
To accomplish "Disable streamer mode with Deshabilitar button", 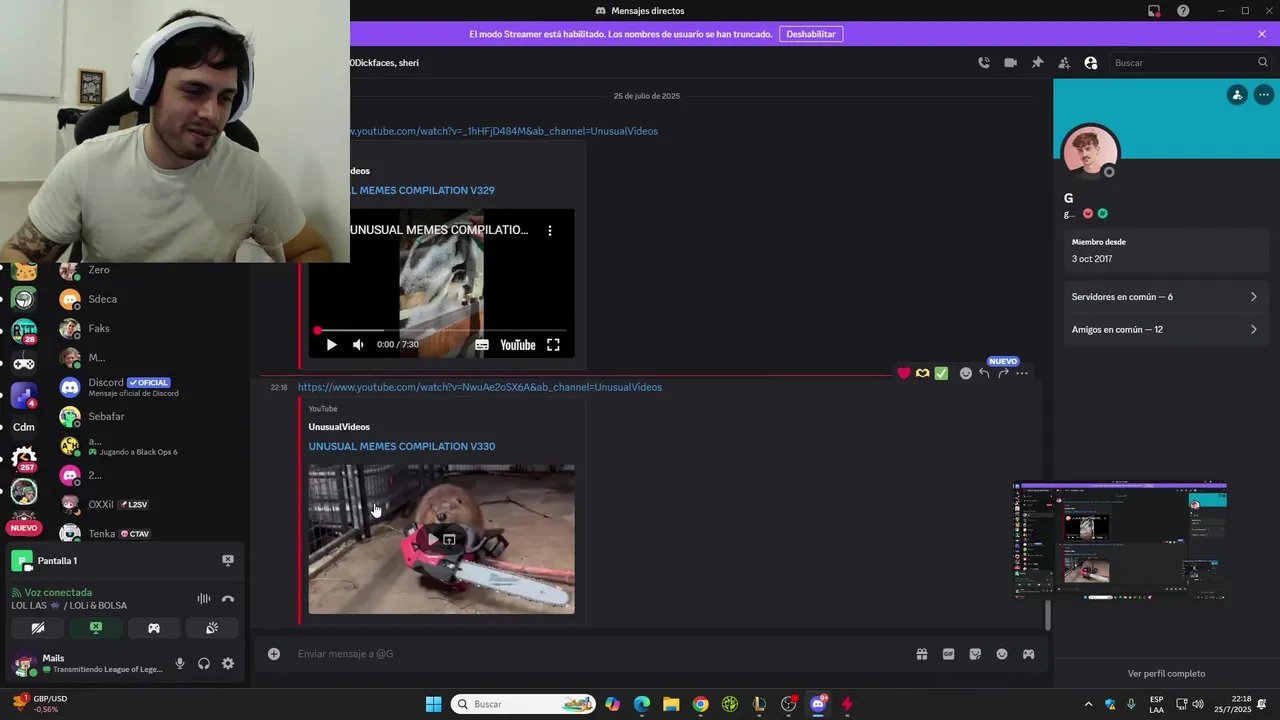I will (811, 34).
